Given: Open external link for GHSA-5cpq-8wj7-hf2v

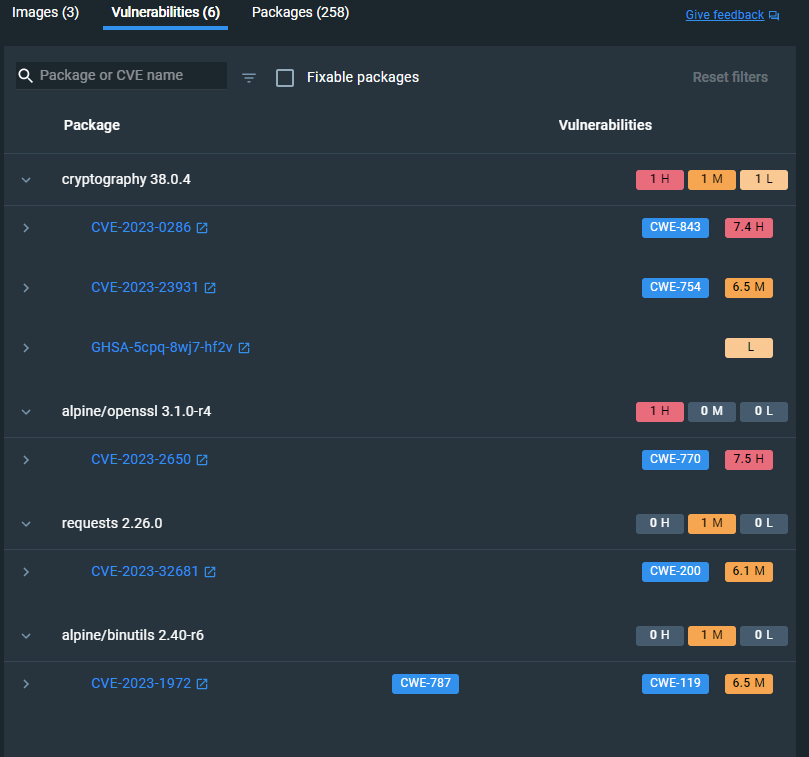Looking at the screenshot, I should (244, 348).
